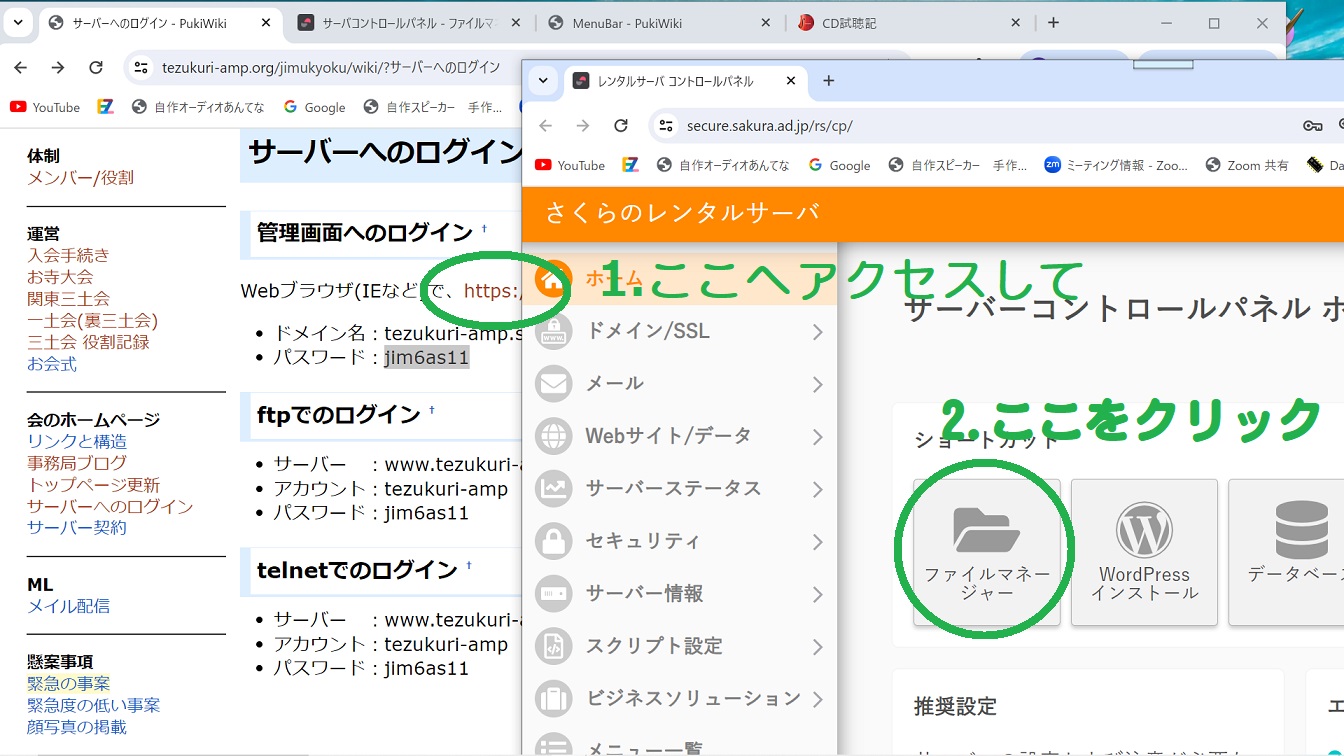Click the reload button in Sakura browser window
1344x756 pixels.
621,126
